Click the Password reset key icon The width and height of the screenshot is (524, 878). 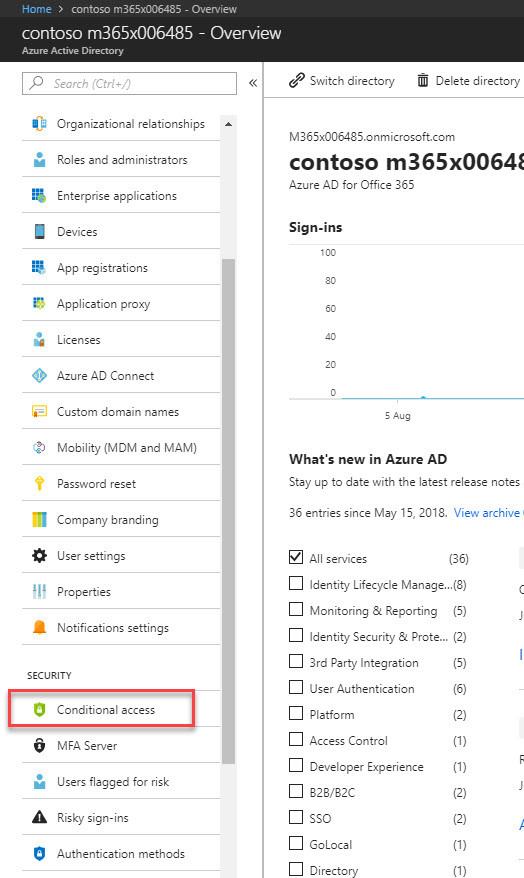(39, 483)
